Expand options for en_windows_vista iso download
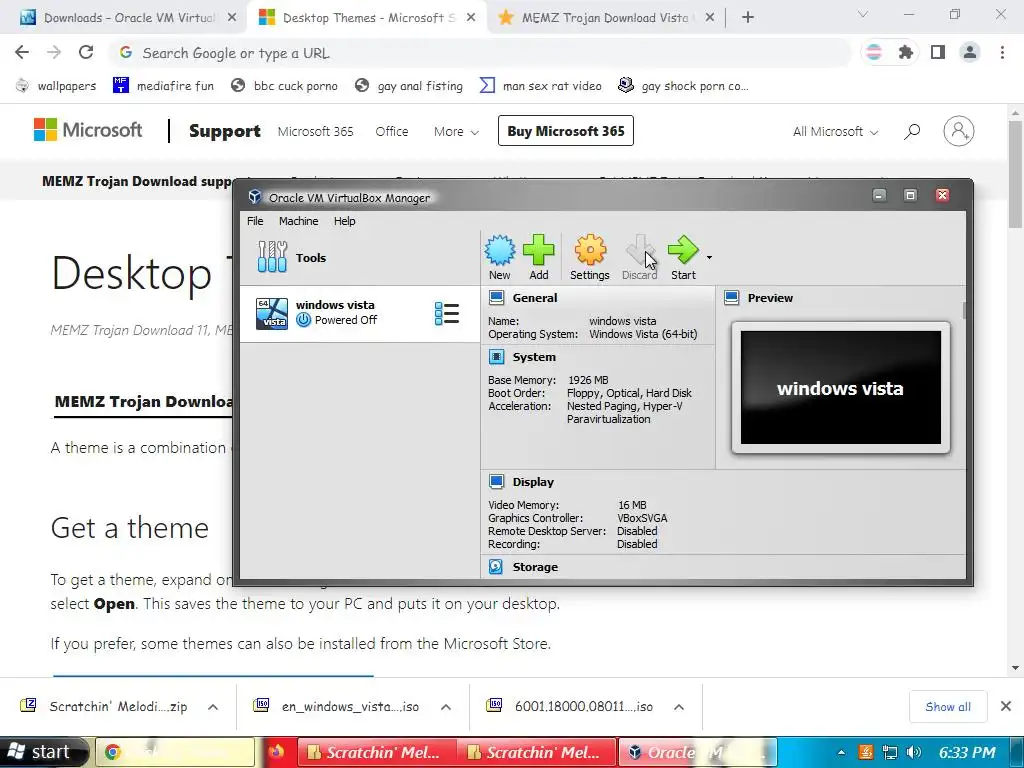The image size is (1024, 768). coord(446,707)
